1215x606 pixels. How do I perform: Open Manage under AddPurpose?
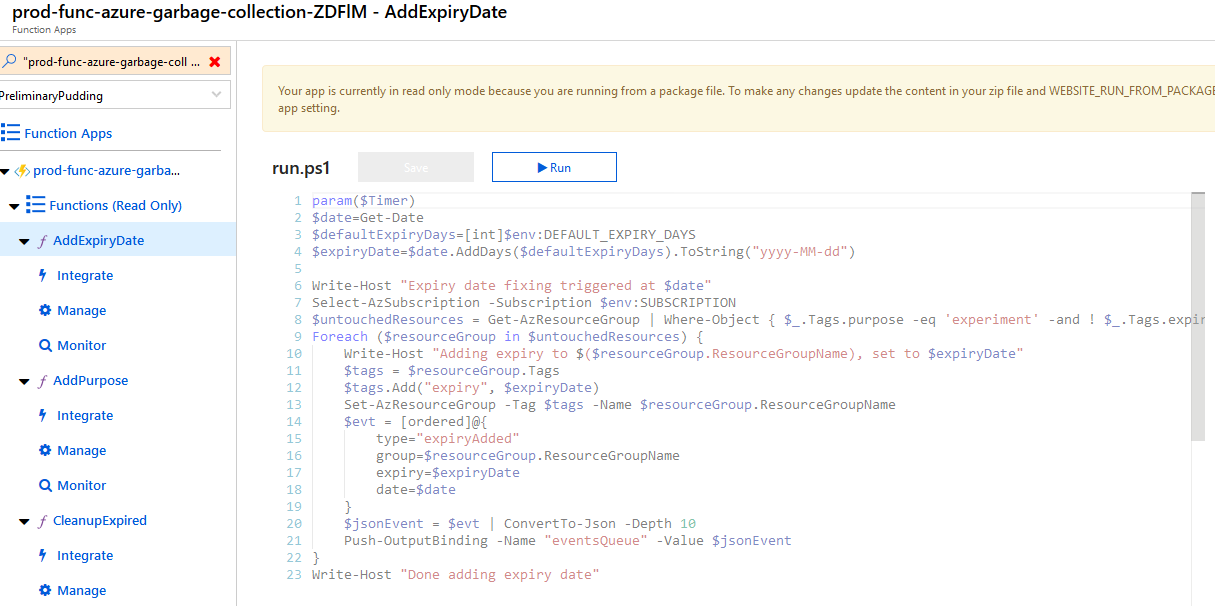82,450
